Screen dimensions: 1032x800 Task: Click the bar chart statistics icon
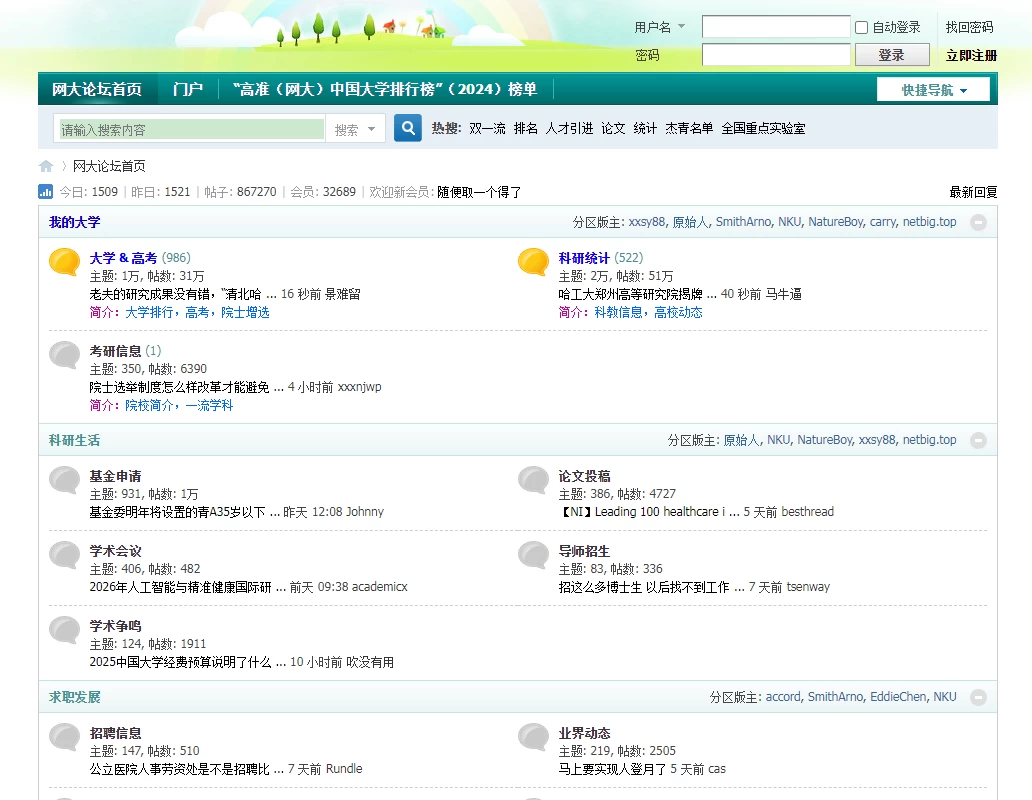point(46,192)
